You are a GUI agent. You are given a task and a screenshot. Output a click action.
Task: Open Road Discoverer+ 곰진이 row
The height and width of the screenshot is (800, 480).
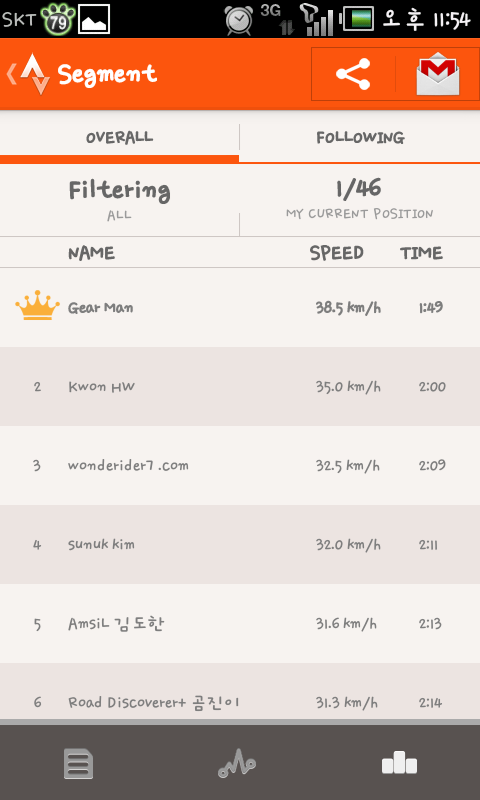[x=240, y=692]
